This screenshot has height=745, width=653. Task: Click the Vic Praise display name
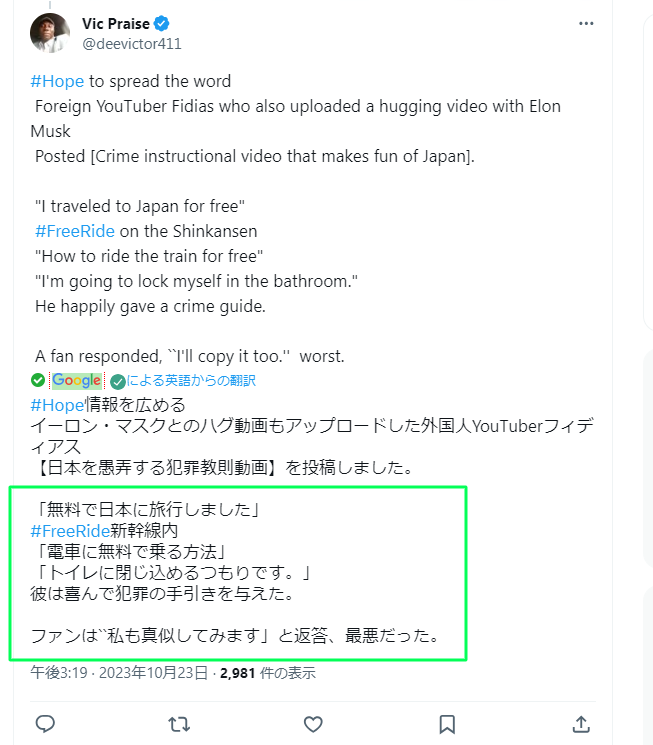[x=115, y=23]
